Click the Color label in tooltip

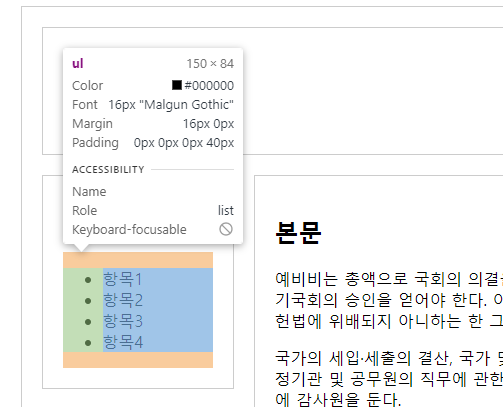click(x=87, y=86)
